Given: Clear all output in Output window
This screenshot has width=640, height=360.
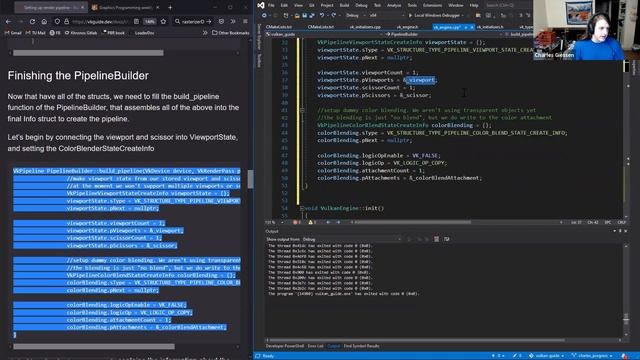Looking at the screenshot, I should (436, 239).
